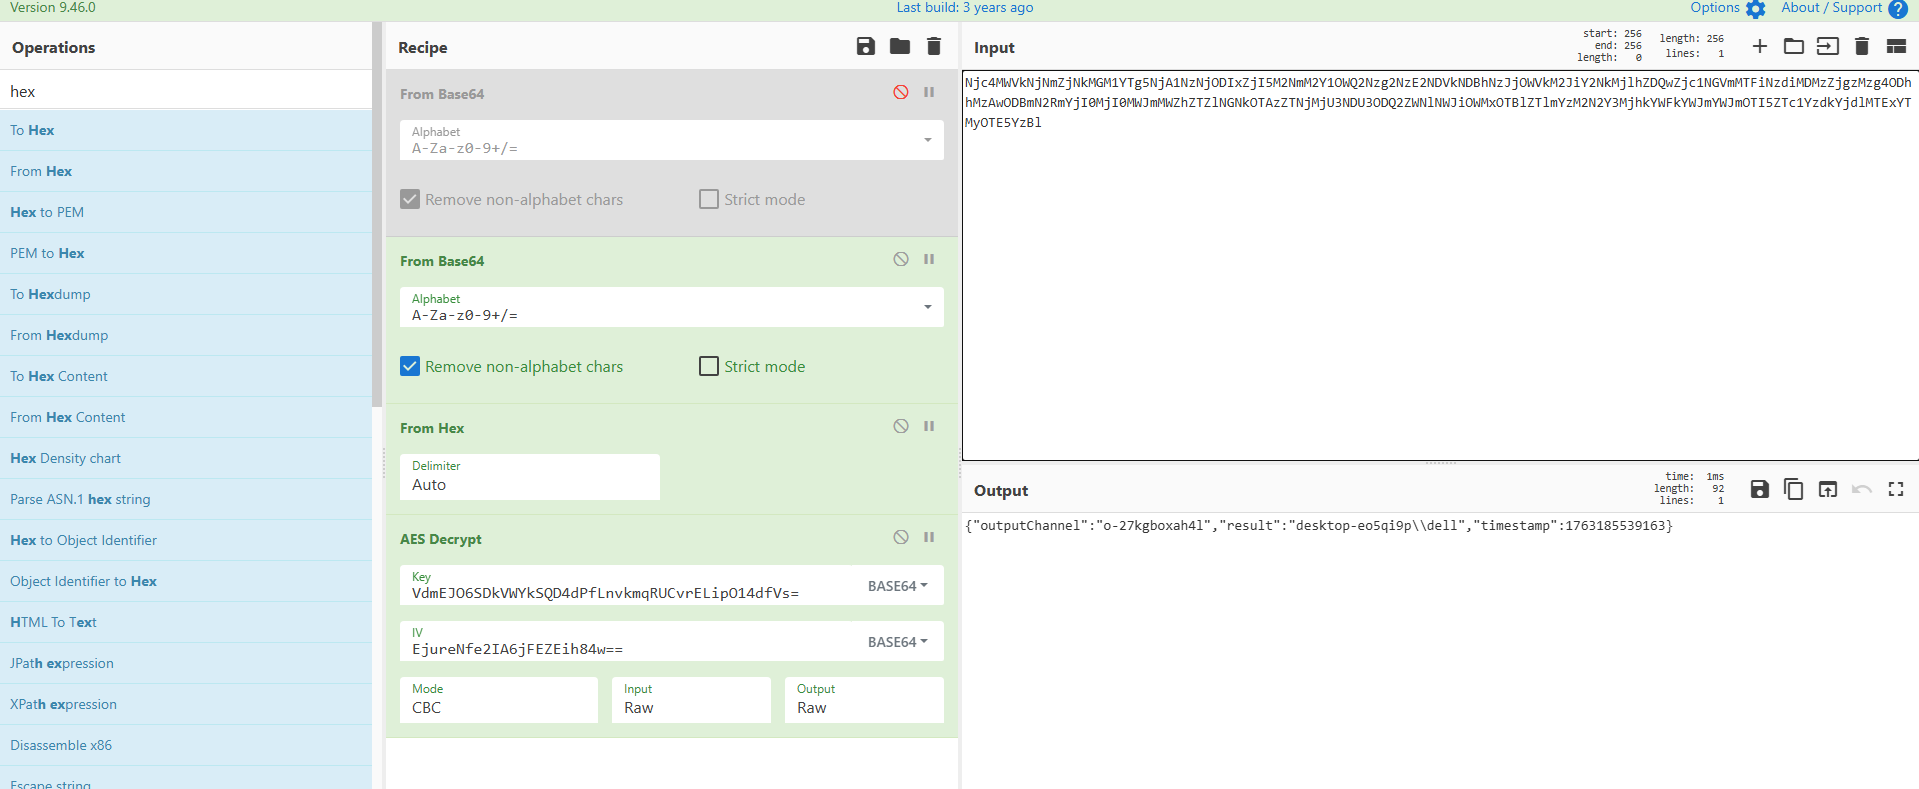Uncheck Remove non-alphabet chars in second From Base64
1919x789 pixels.
tap(410, 366)
